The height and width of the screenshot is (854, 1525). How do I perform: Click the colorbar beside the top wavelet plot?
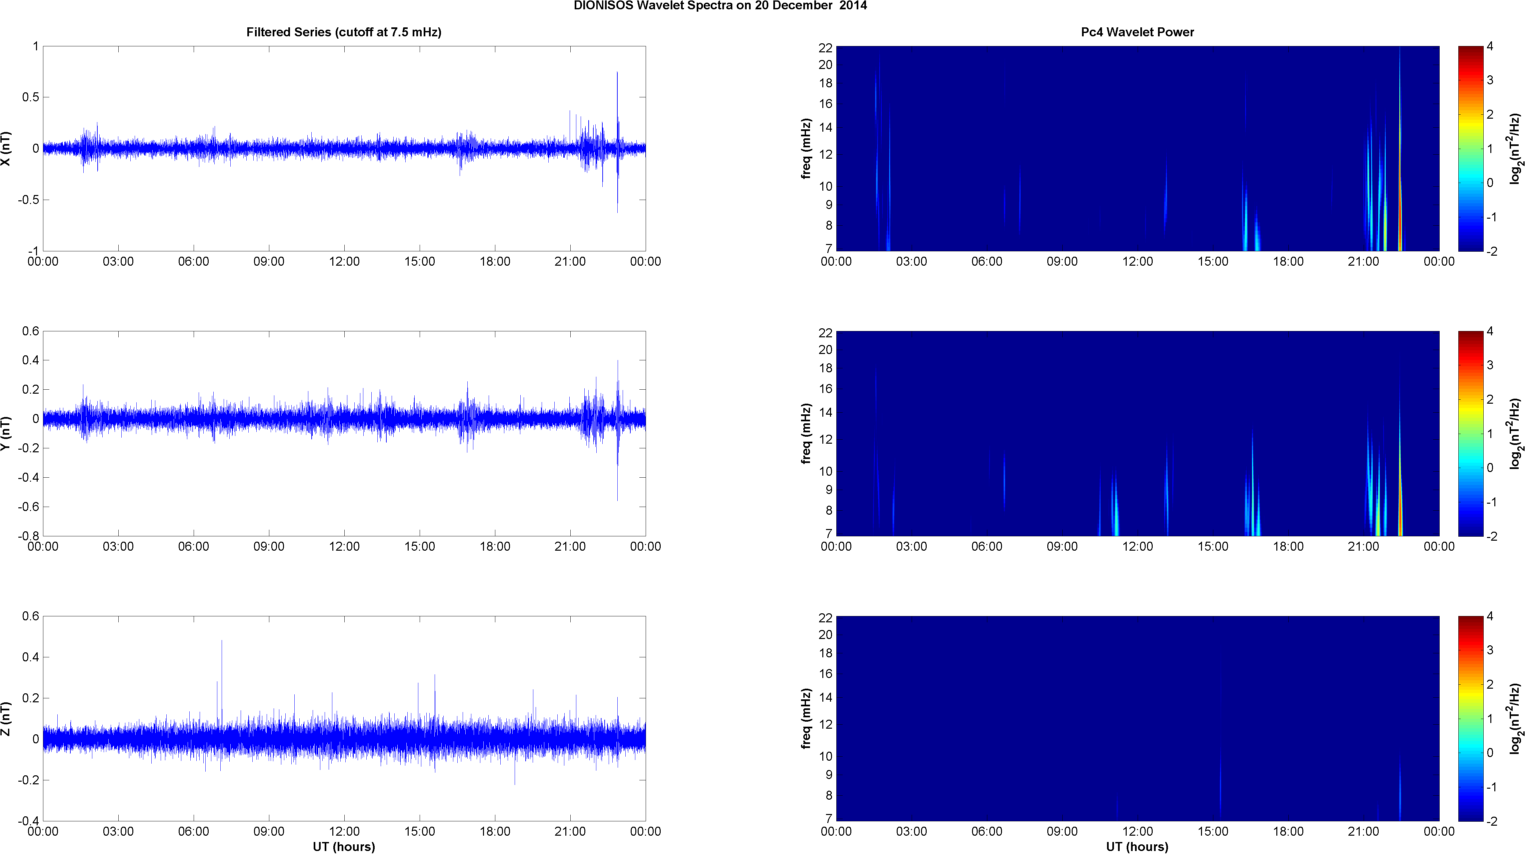tap(1470, 148)
